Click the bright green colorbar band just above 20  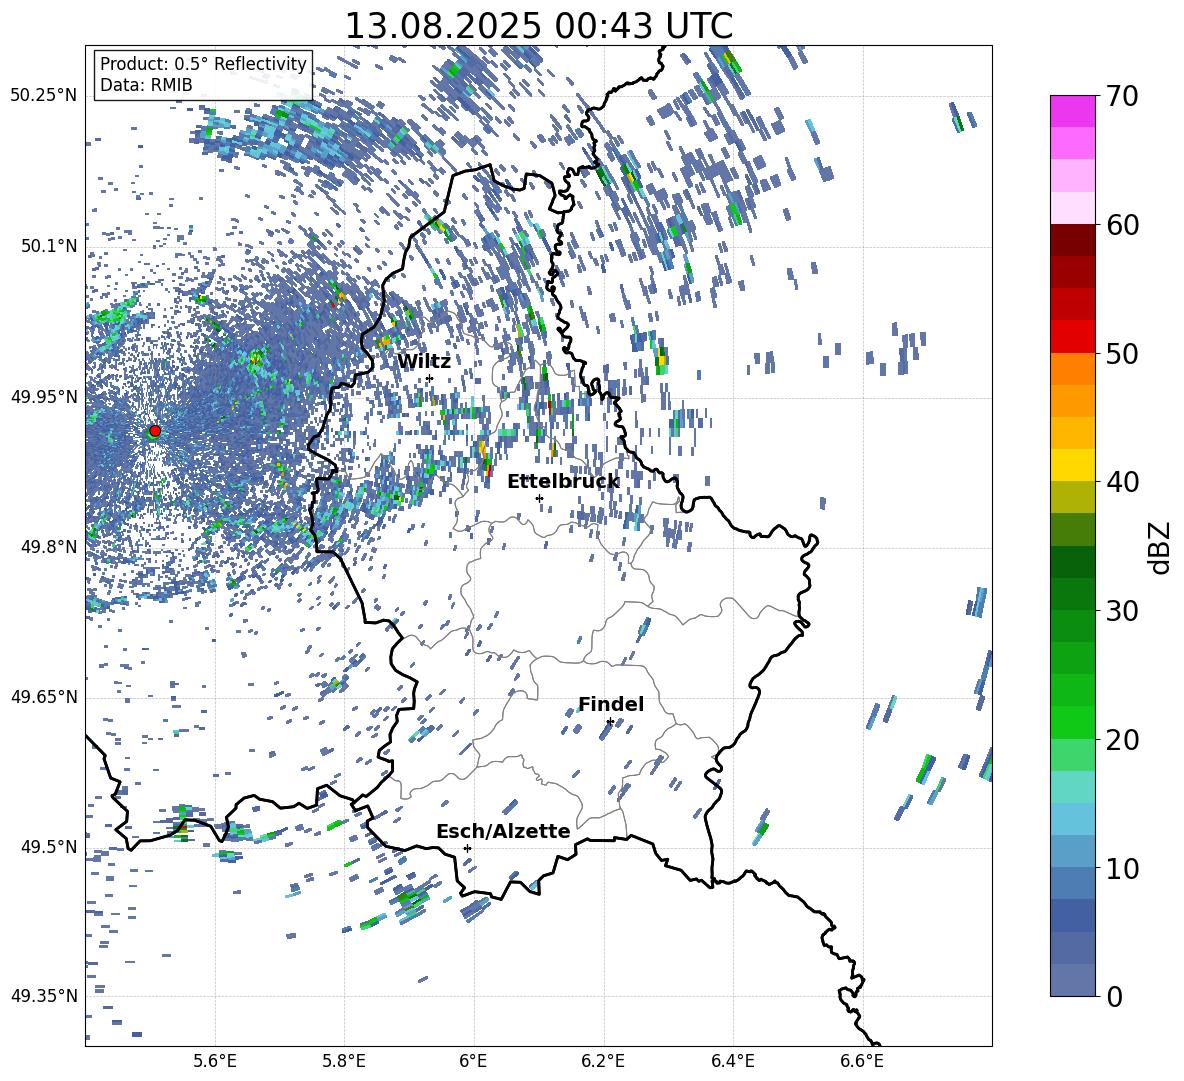1072,722
